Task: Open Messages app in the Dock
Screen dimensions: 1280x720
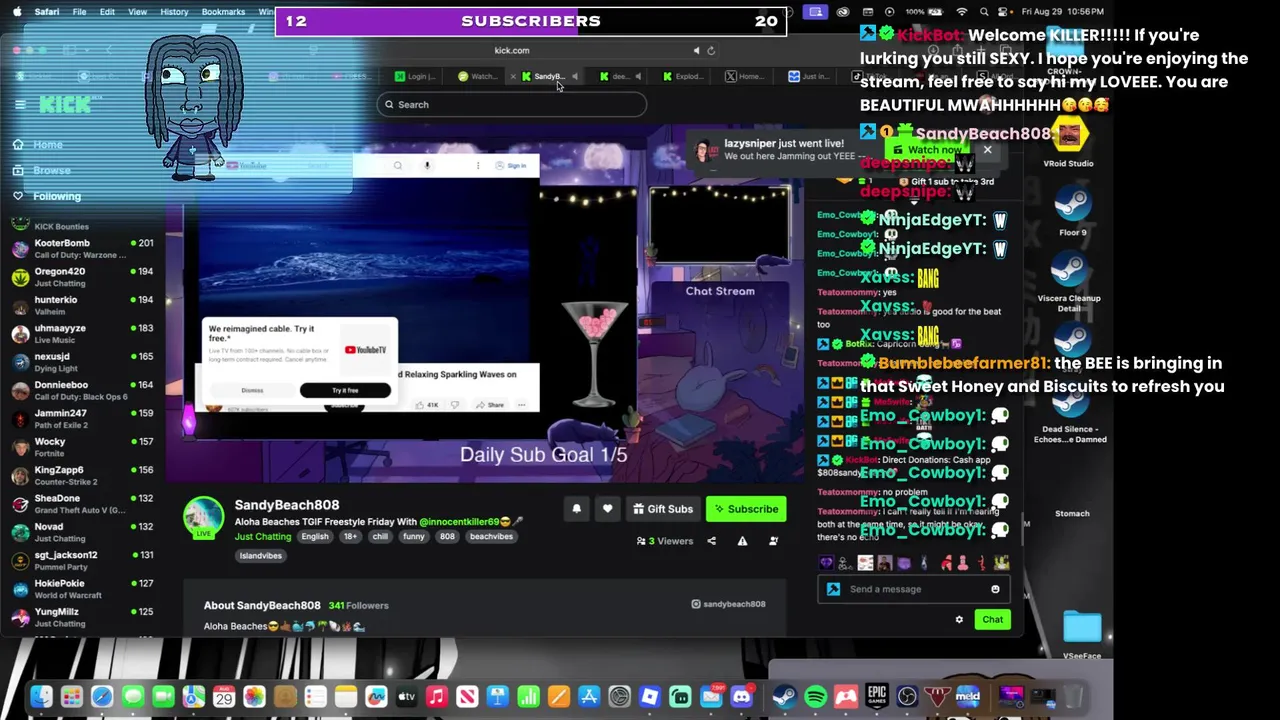Action: pyautogui.click(x=133, y=697)
